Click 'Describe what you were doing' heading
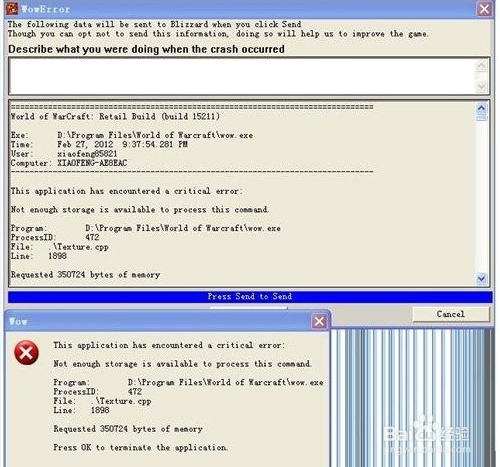Viewport: 500px width, 467px height. tap(146, 49)
